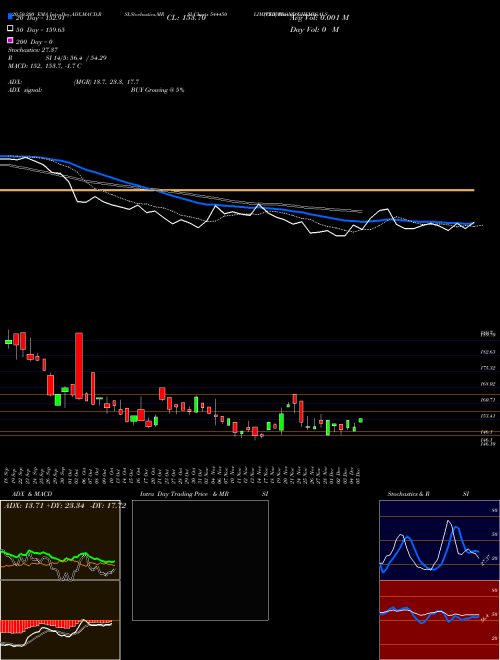Screen dimensions: 500x660
Task: Click the 168.02 price axis label
Action: pyautogui.click(x=488, y=384)
